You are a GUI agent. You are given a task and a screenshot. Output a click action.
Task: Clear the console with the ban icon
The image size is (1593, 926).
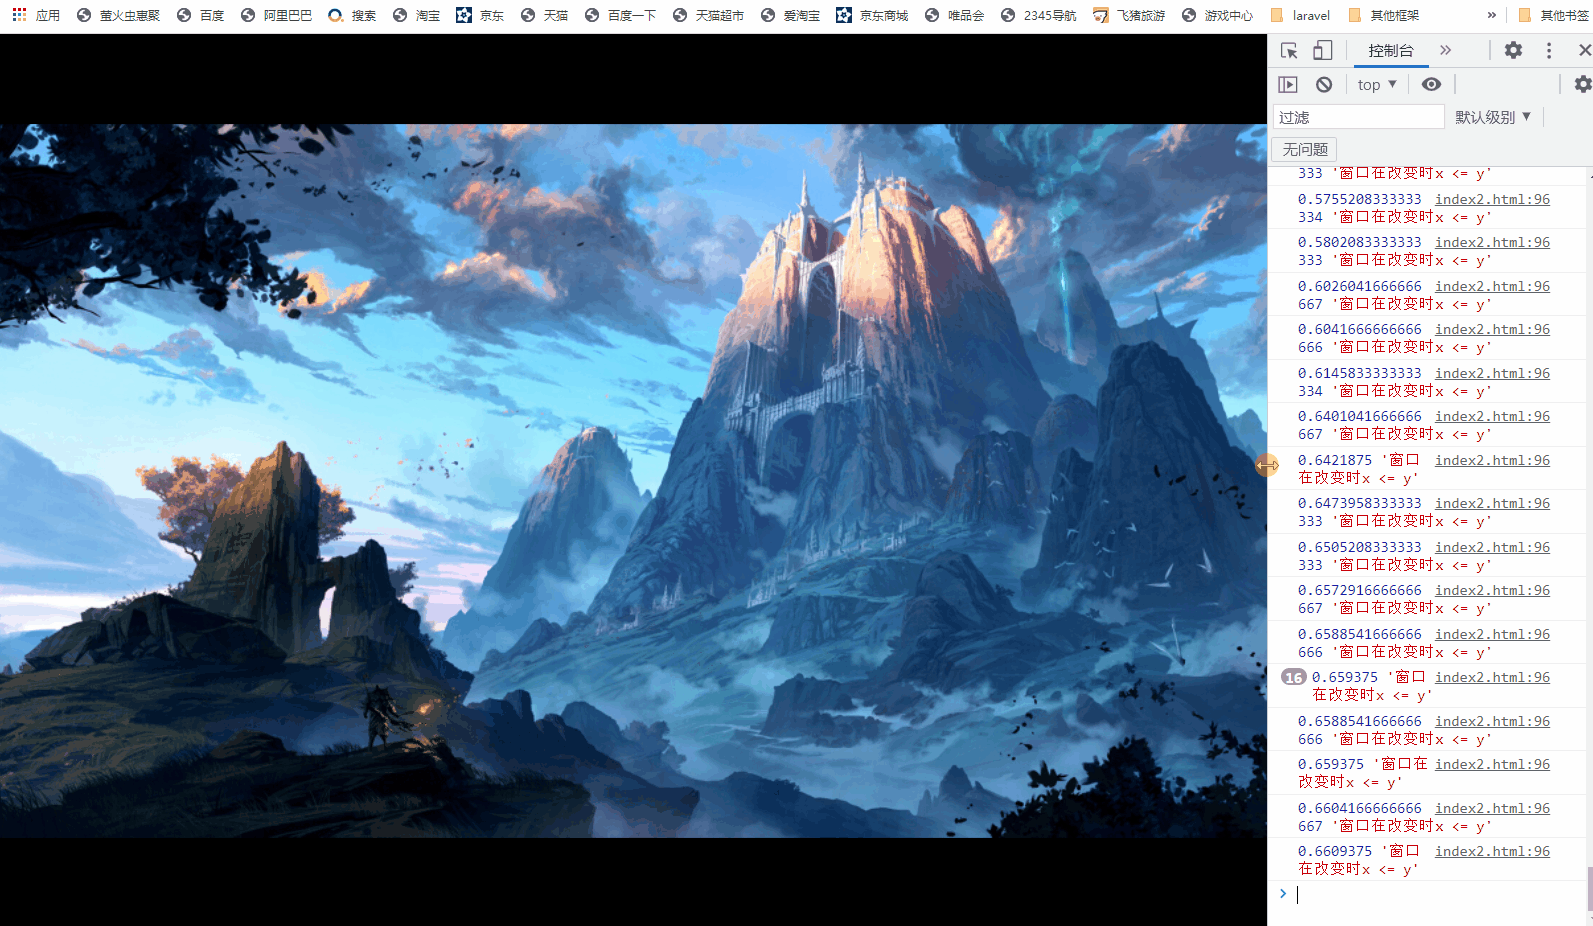click(1324, 85)
